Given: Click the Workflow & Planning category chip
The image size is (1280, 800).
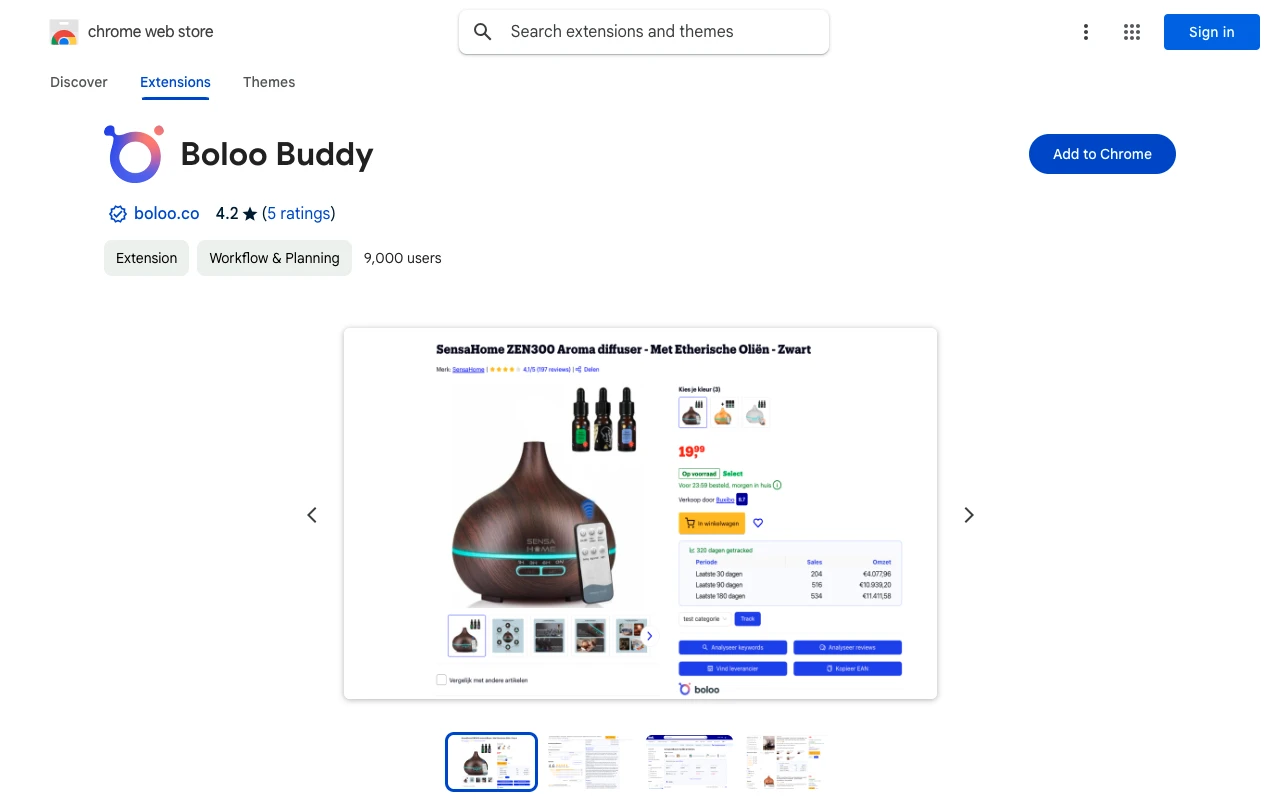Looking at the screenshot, I should click(x=274, y=258).
